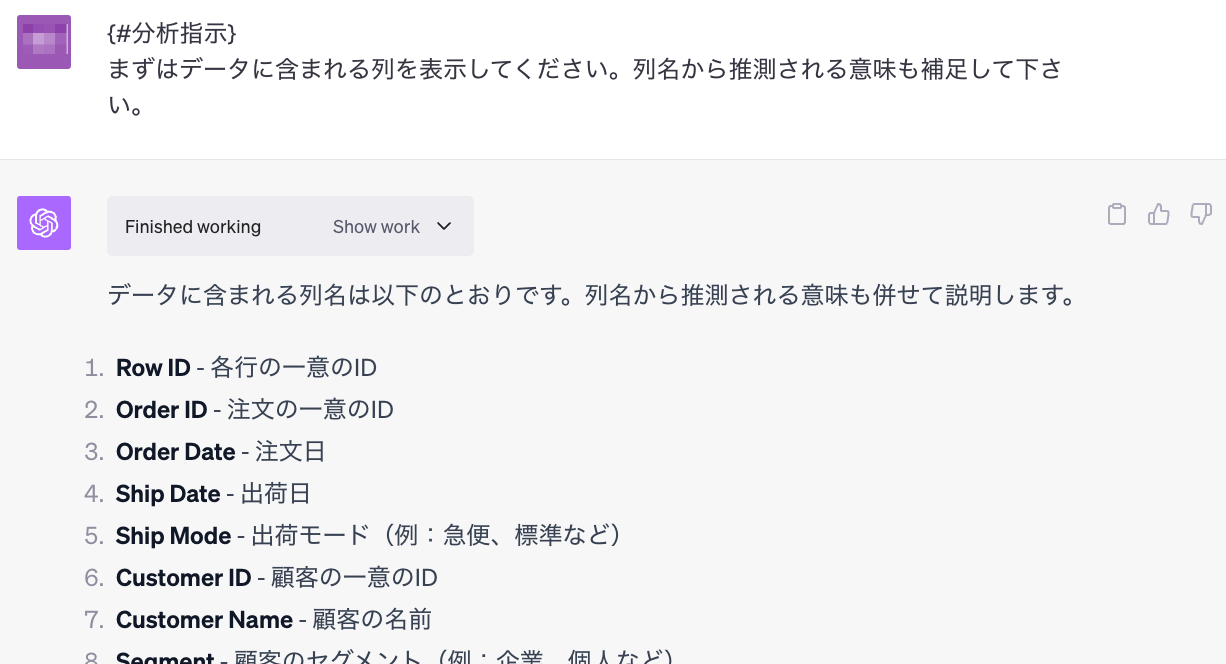1226x664 pixels.
Task: Click the Order Date list entry
Action: pos(220,452)
